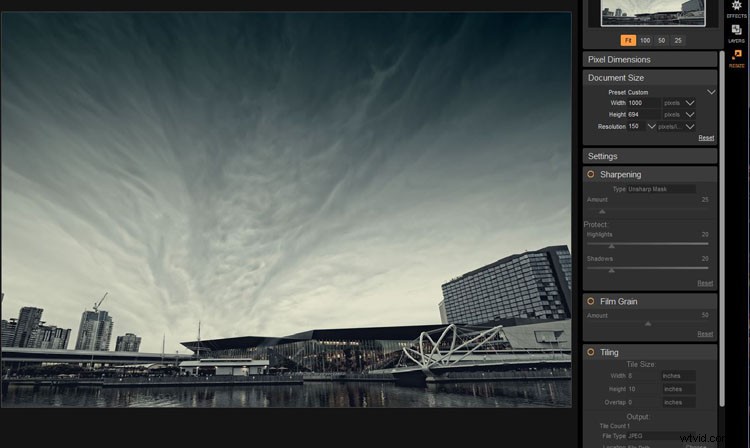Set navigator zoom to Fit
Image resolution: width=750 pixels, height=448 pixels.
click(628, 40)
